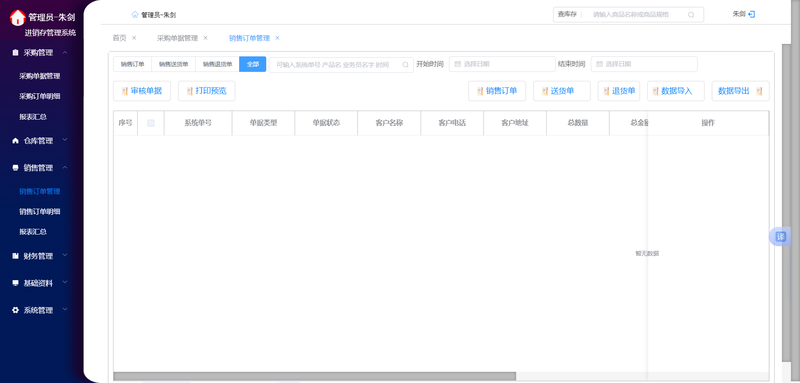Filter by 销售送货单 segment
This screenshot has width=800, height=383.
pyautogui.click(x=173, y=64)
